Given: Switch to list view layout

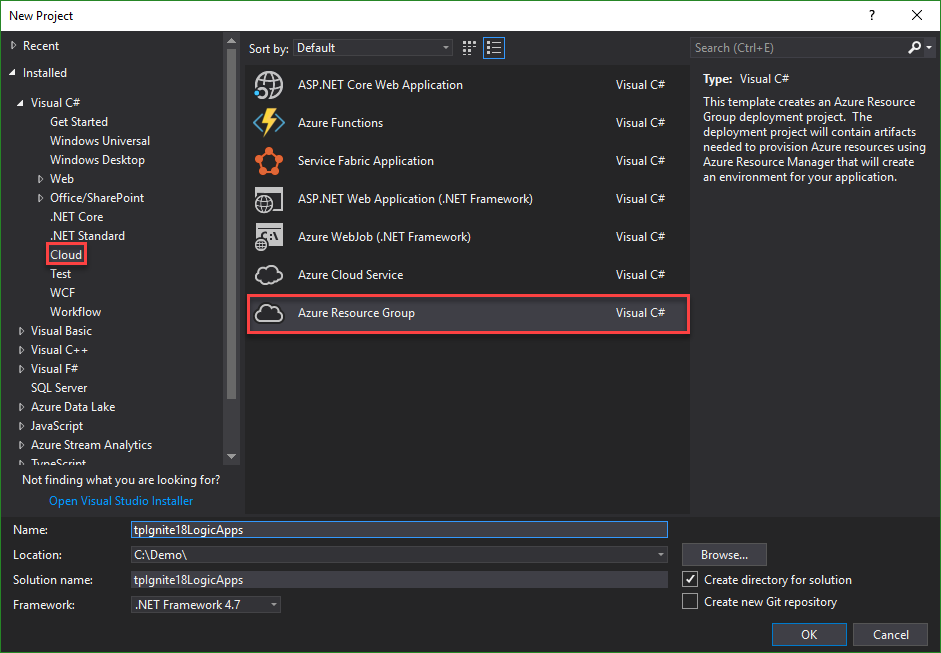Looking at the screenshot, I should click(493, 48).
